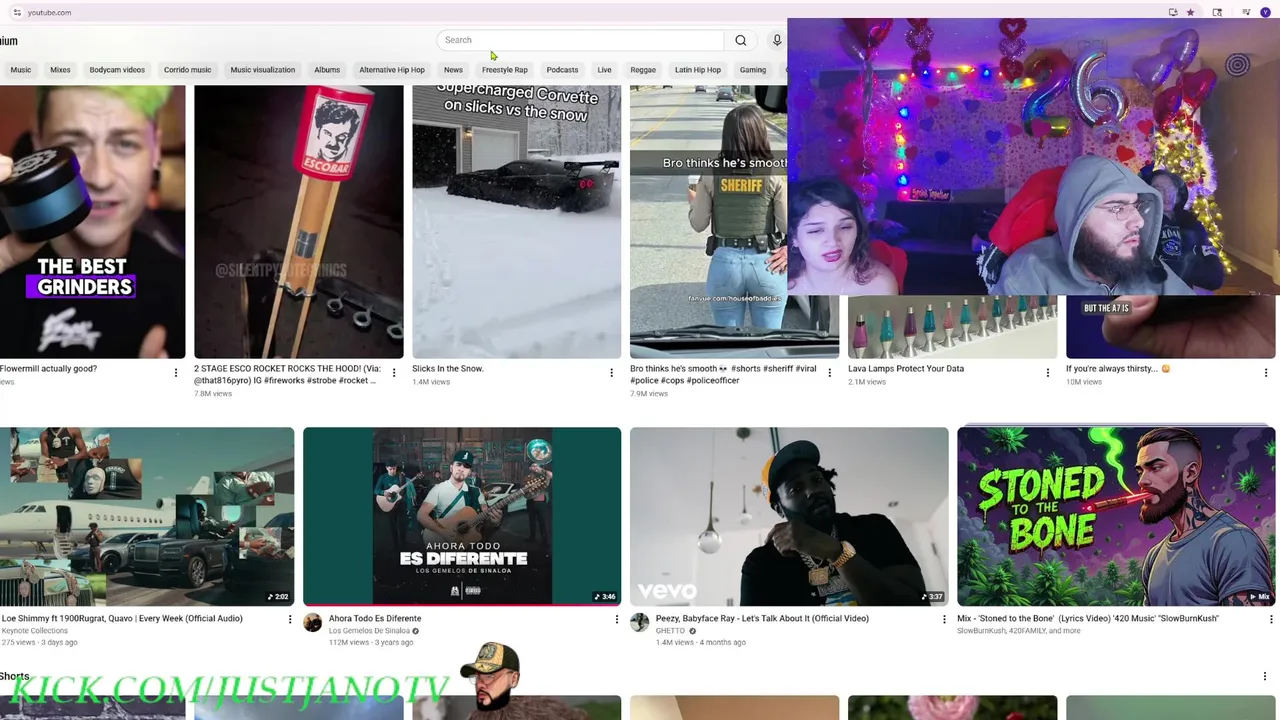Open more options for Esco Rocket short
Screen dimensions: 1280x720
pos(394,373)
